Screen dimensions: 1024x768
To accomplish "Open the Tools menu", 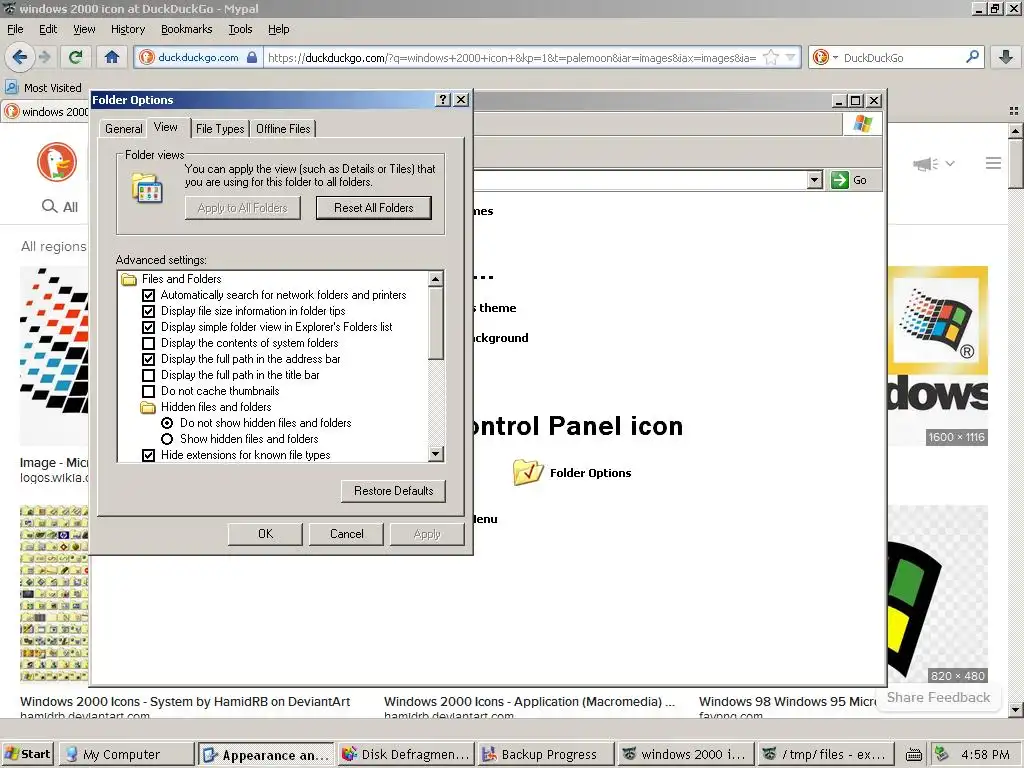I will click(240, 29).
